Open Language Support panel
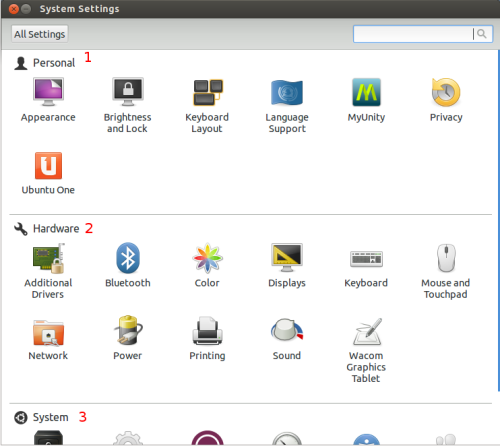500x446 pixels. pyautogui.click(x=287, y=105)
